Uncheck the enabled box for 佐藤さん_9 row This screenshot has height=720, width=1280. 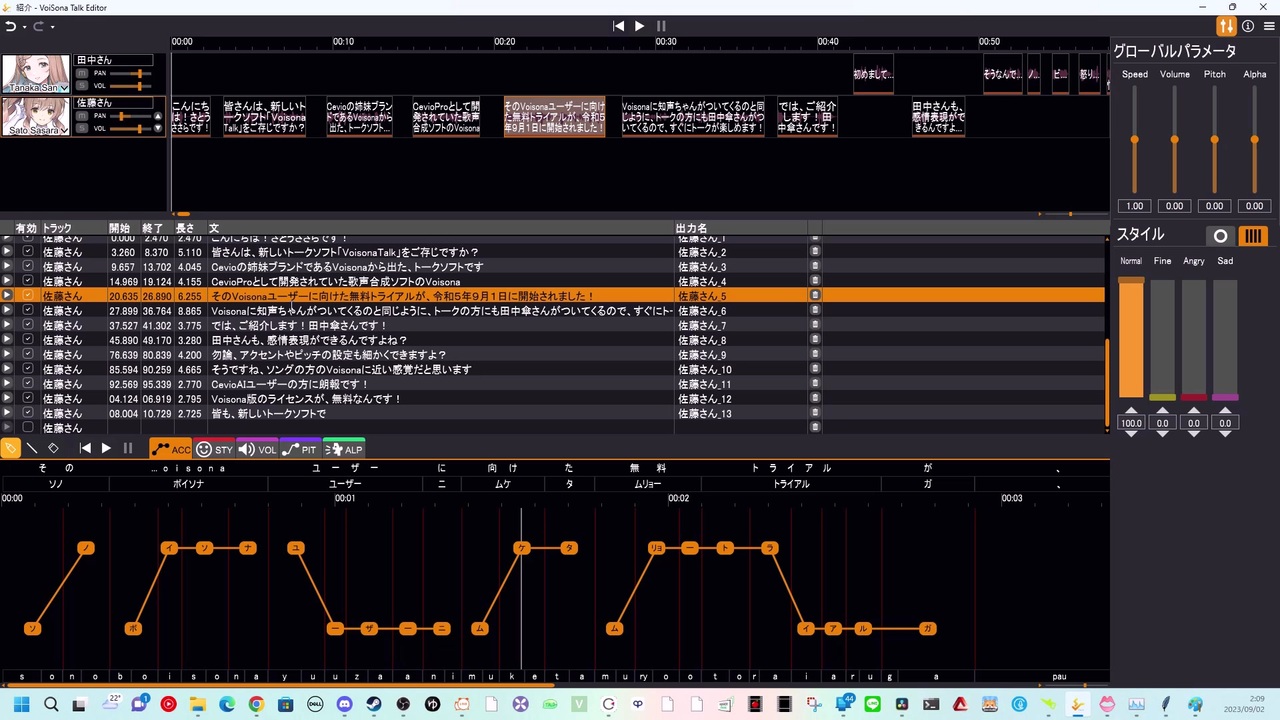[28, 355]
